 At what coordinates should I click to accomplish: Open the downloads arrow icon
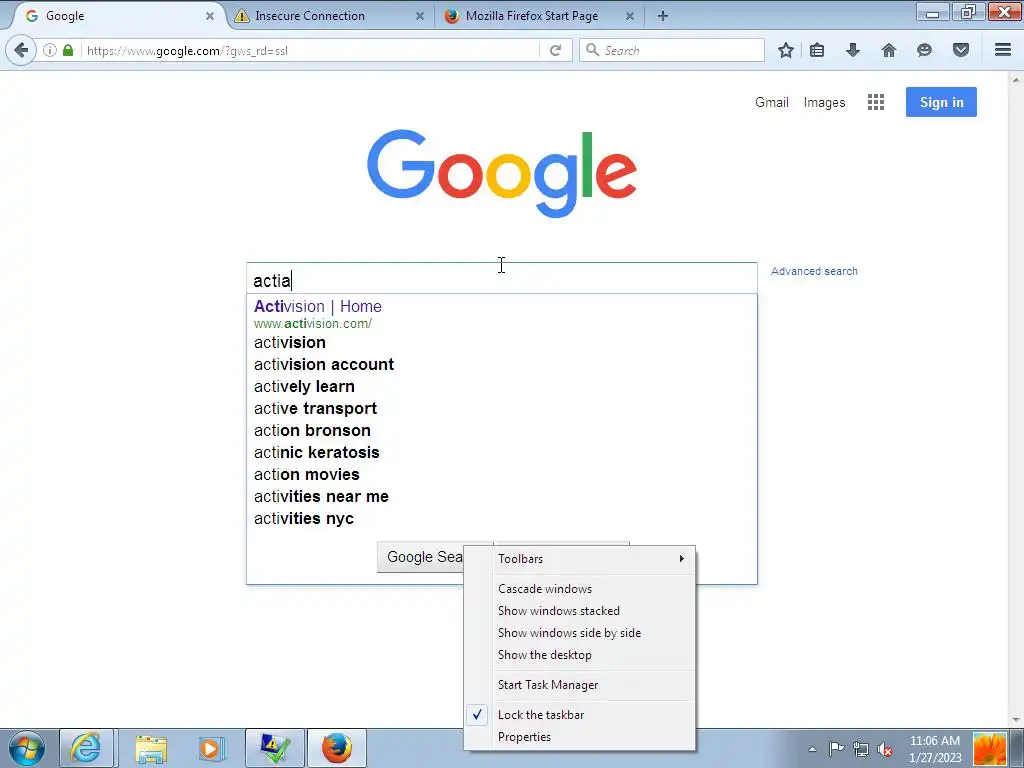coord(853,50)
